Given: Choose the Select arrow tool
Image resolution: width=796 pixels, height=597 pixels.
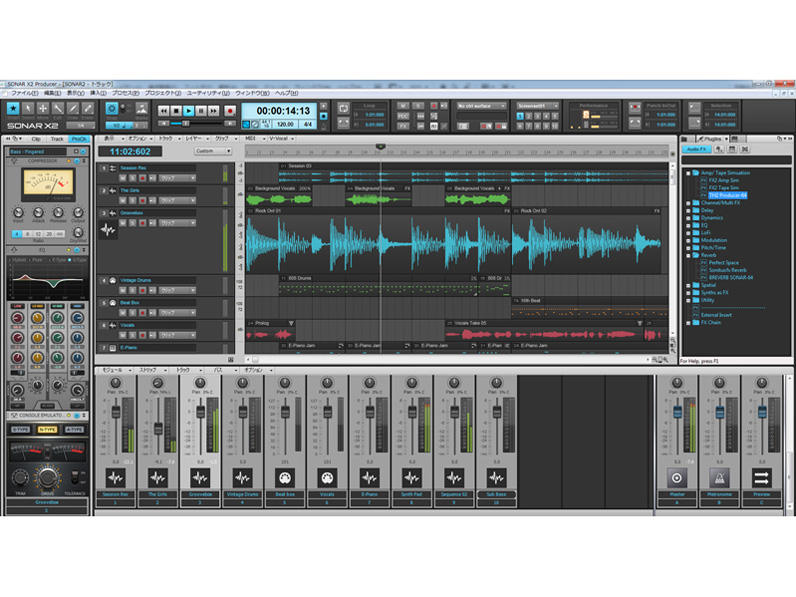Looking at the screenshot, I should tap(28, 108).
